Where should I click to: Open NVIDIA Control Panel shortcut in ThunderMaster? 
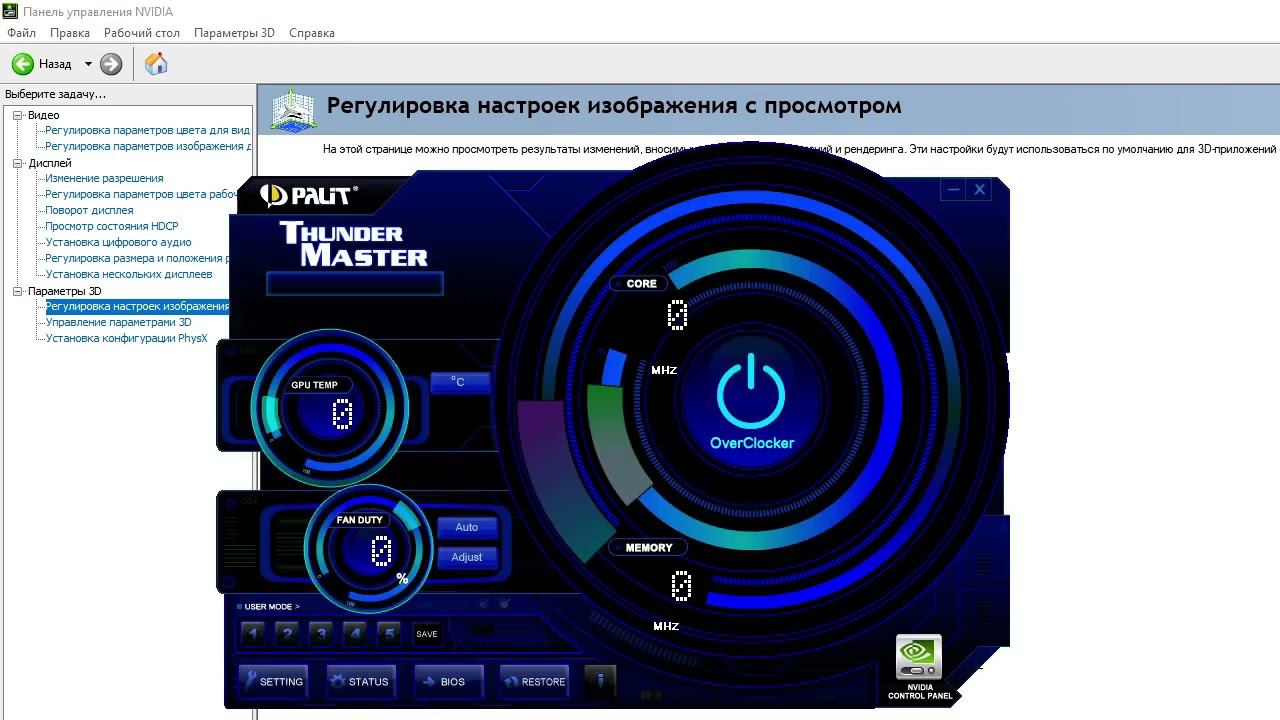(x=919, y=667)
